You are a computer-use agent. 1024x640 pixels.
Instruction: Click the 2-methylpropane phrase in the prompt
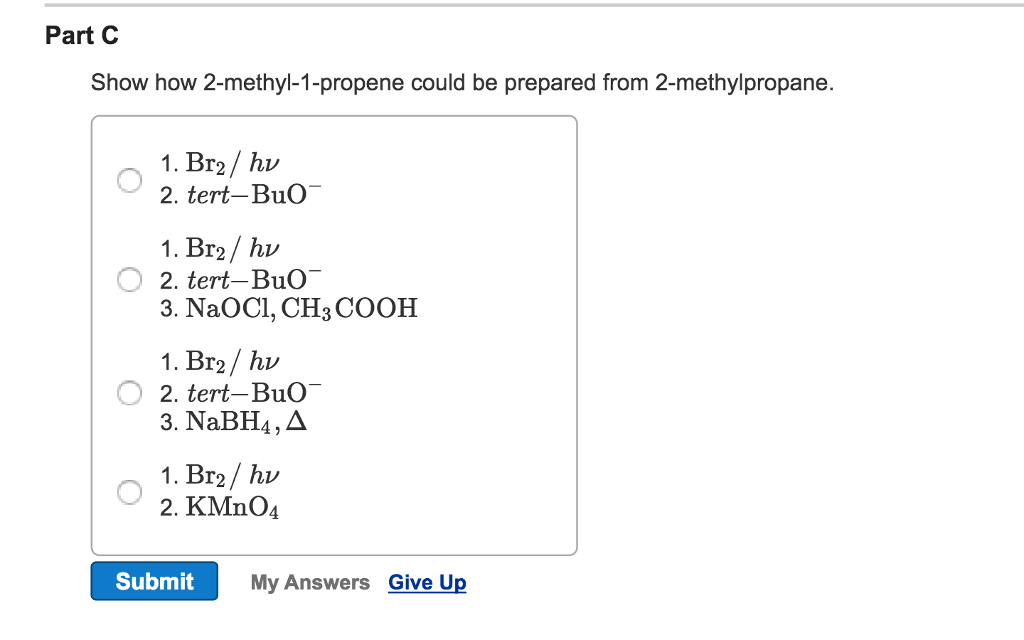coord(741,83)
